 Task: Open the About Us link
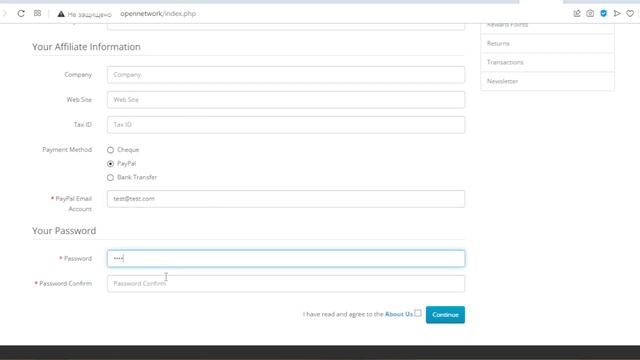pos(399,314)
